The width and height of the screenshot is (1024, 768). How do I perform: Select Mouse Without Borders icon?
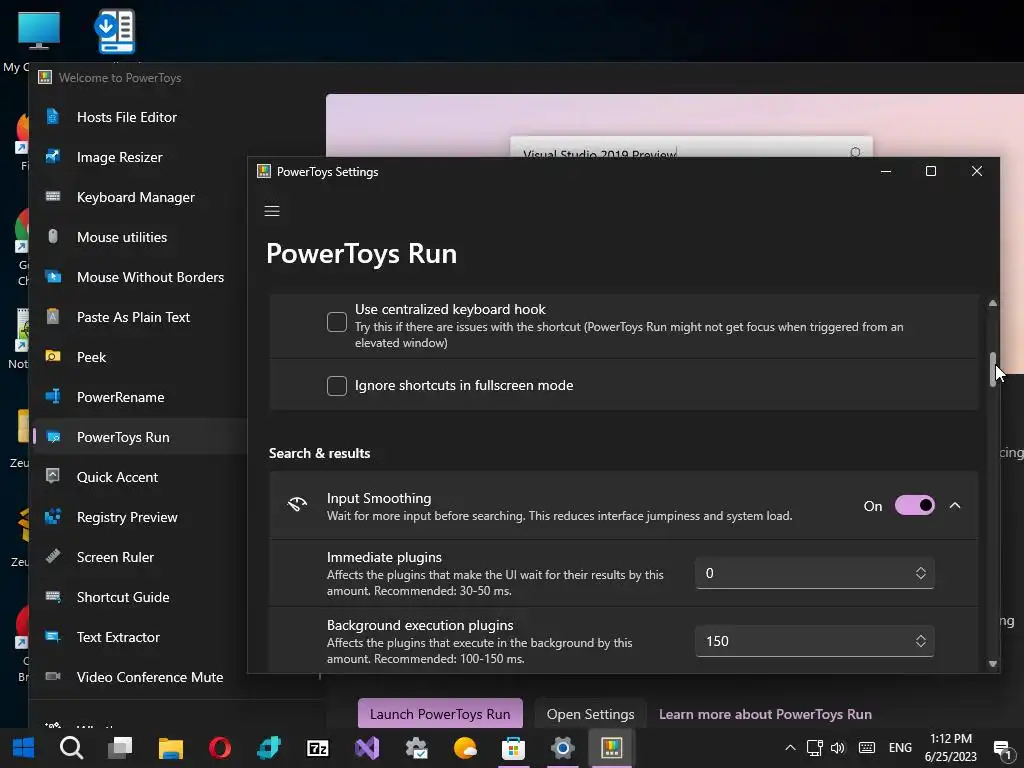tap(53, 277)
